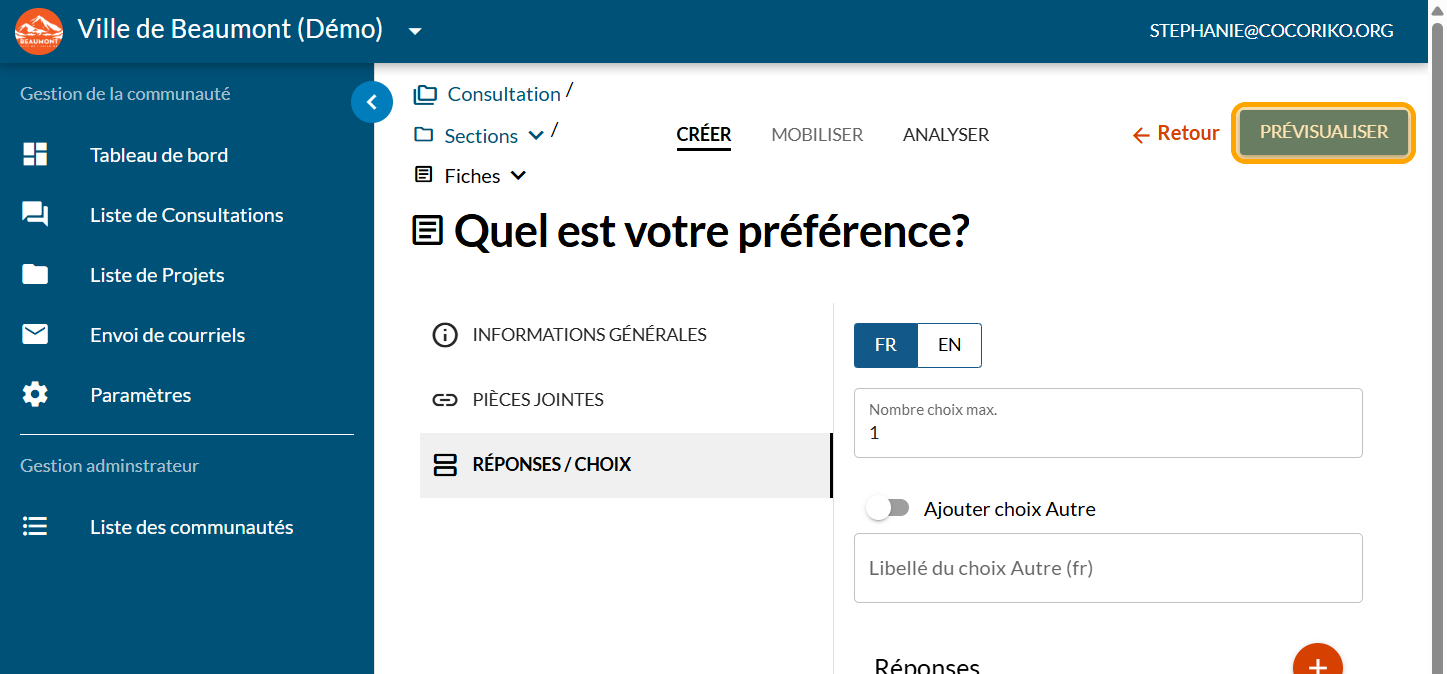Switch language to FR
Viewport: 1447px width, 674px height.
[885, 345]
